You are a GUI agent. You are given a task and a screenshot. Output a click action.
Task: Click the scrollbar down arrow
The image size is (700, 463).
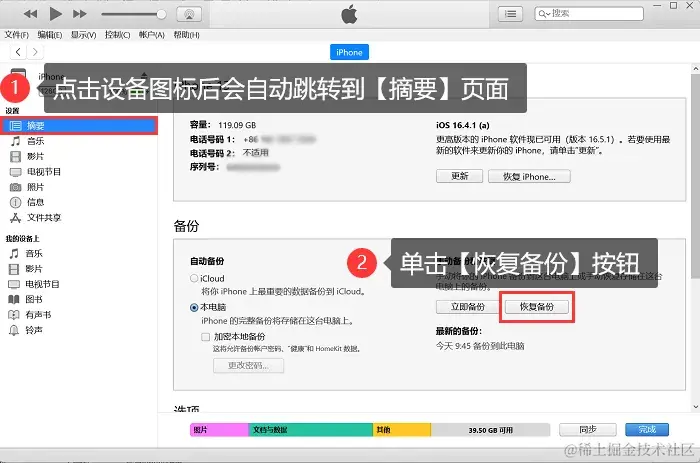pos(696,407)
